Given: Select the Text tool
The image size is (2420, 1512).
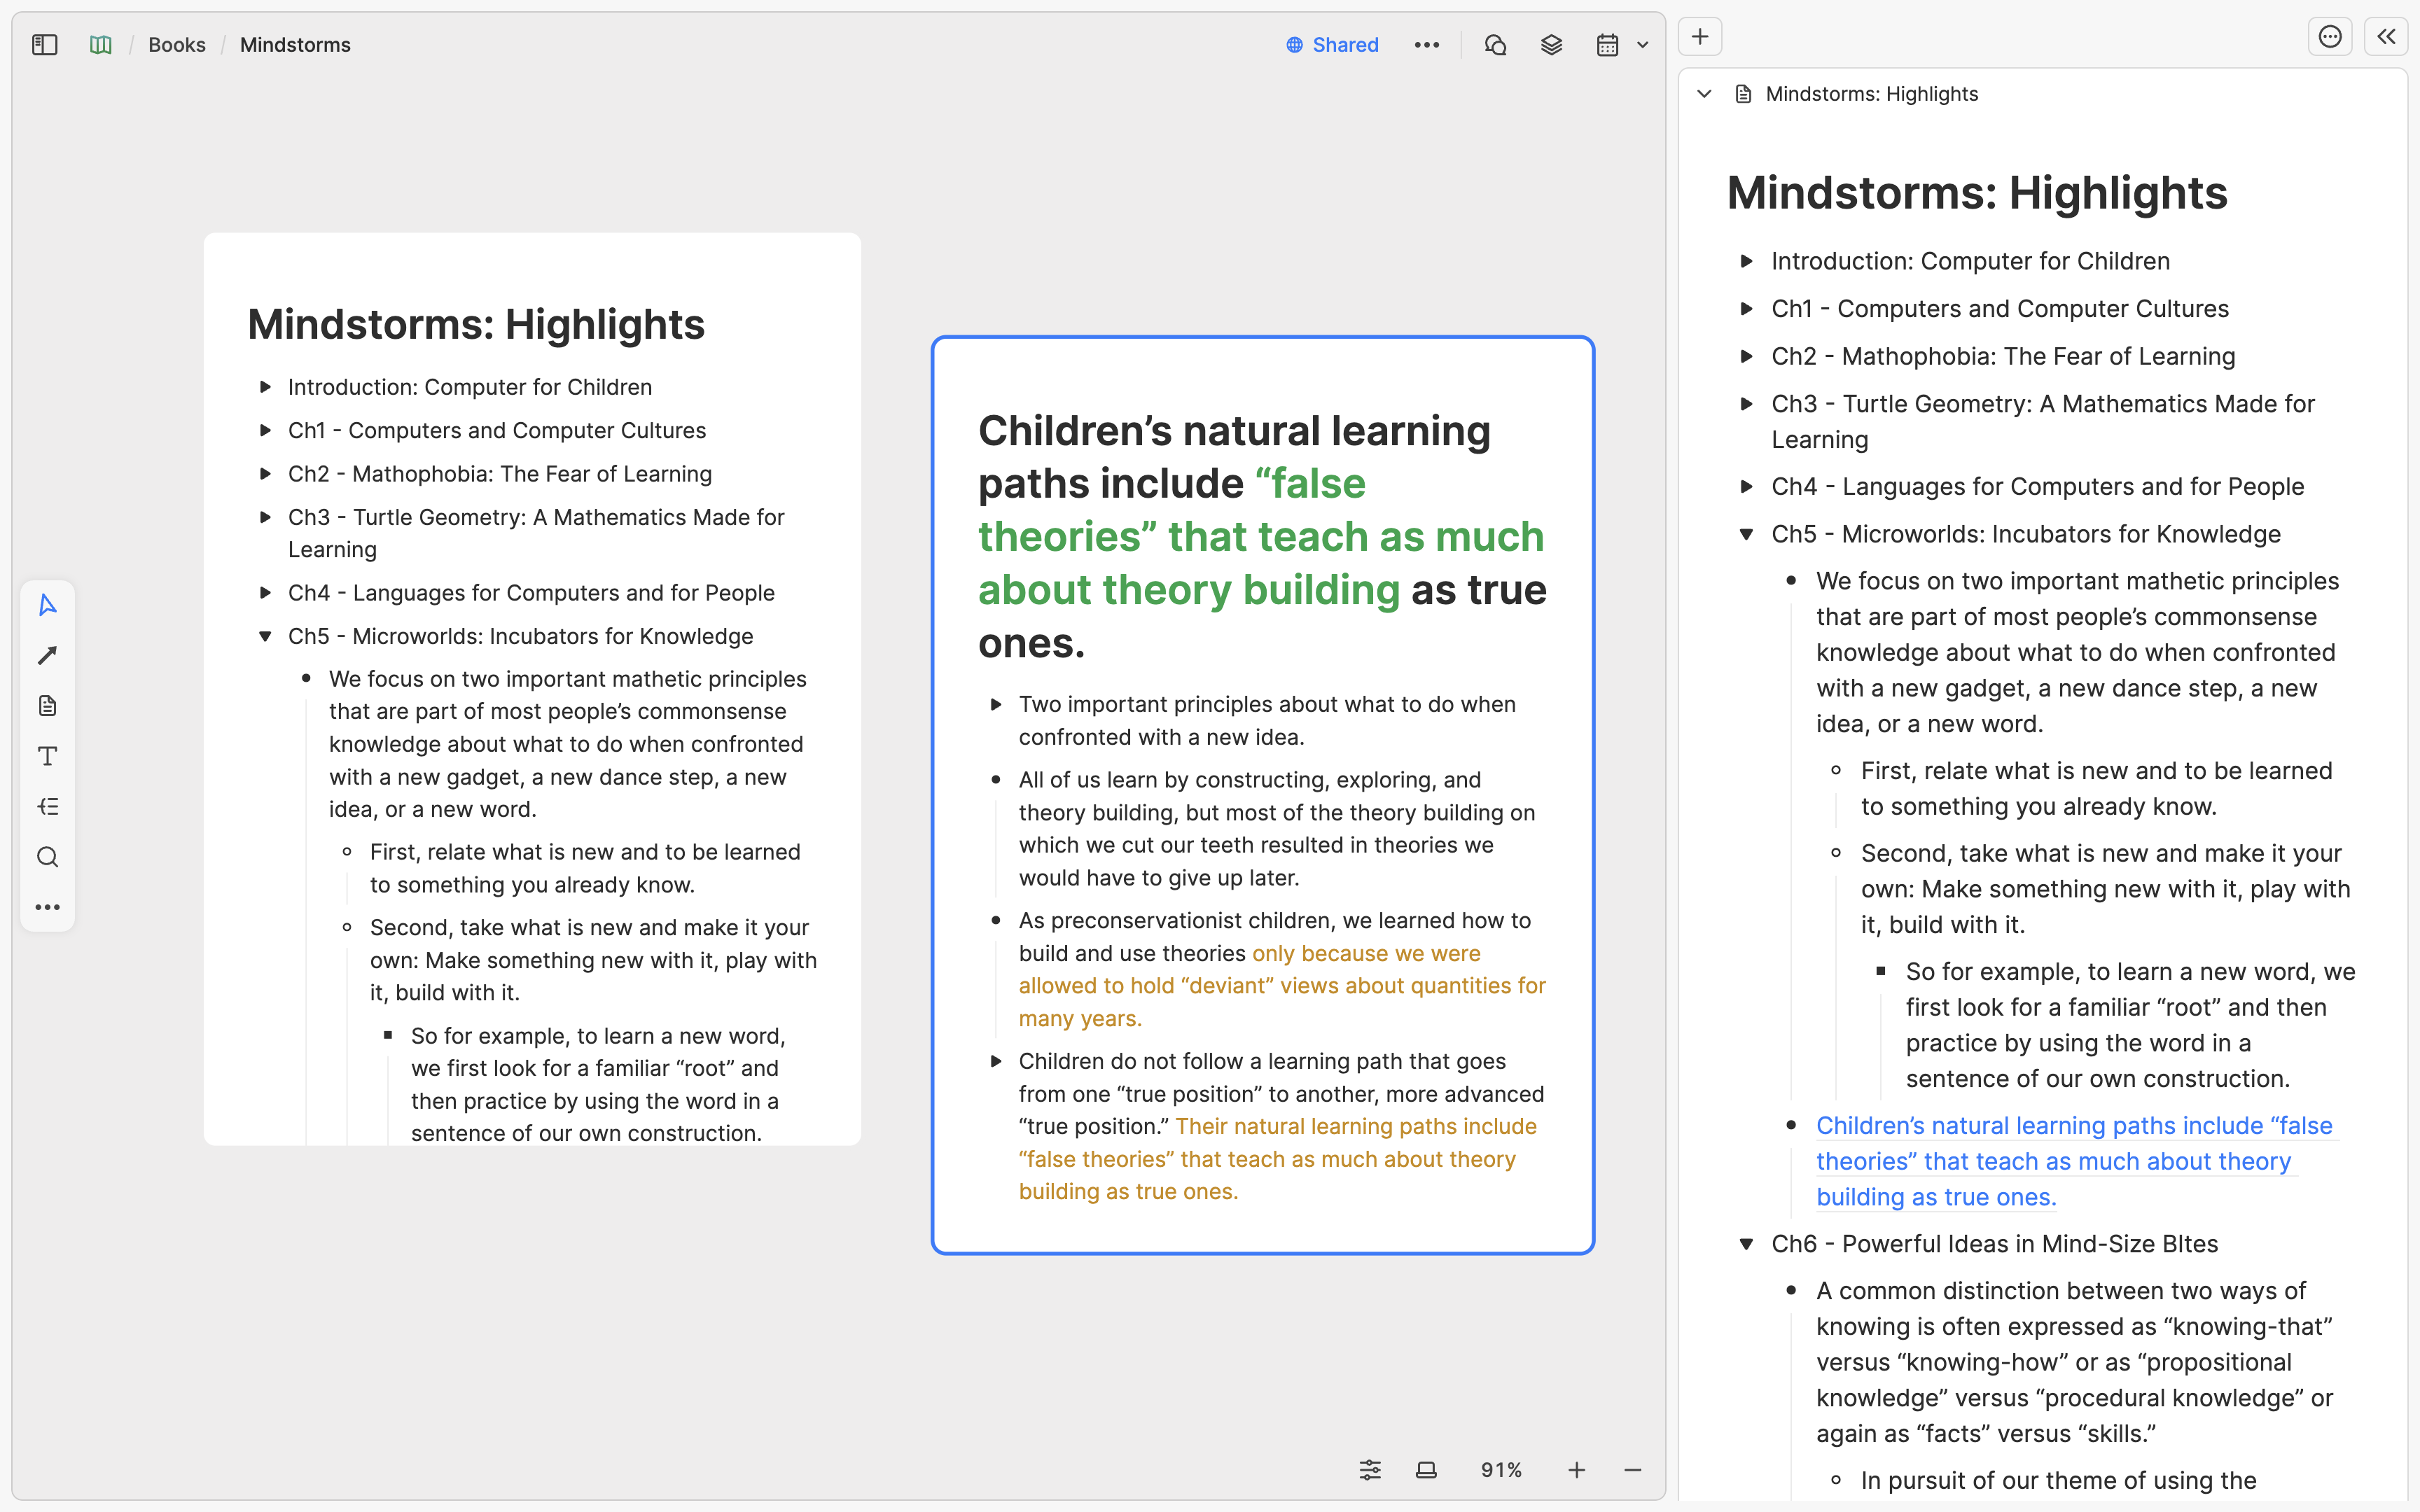Looking at the screenshot, I should [47, 756].
